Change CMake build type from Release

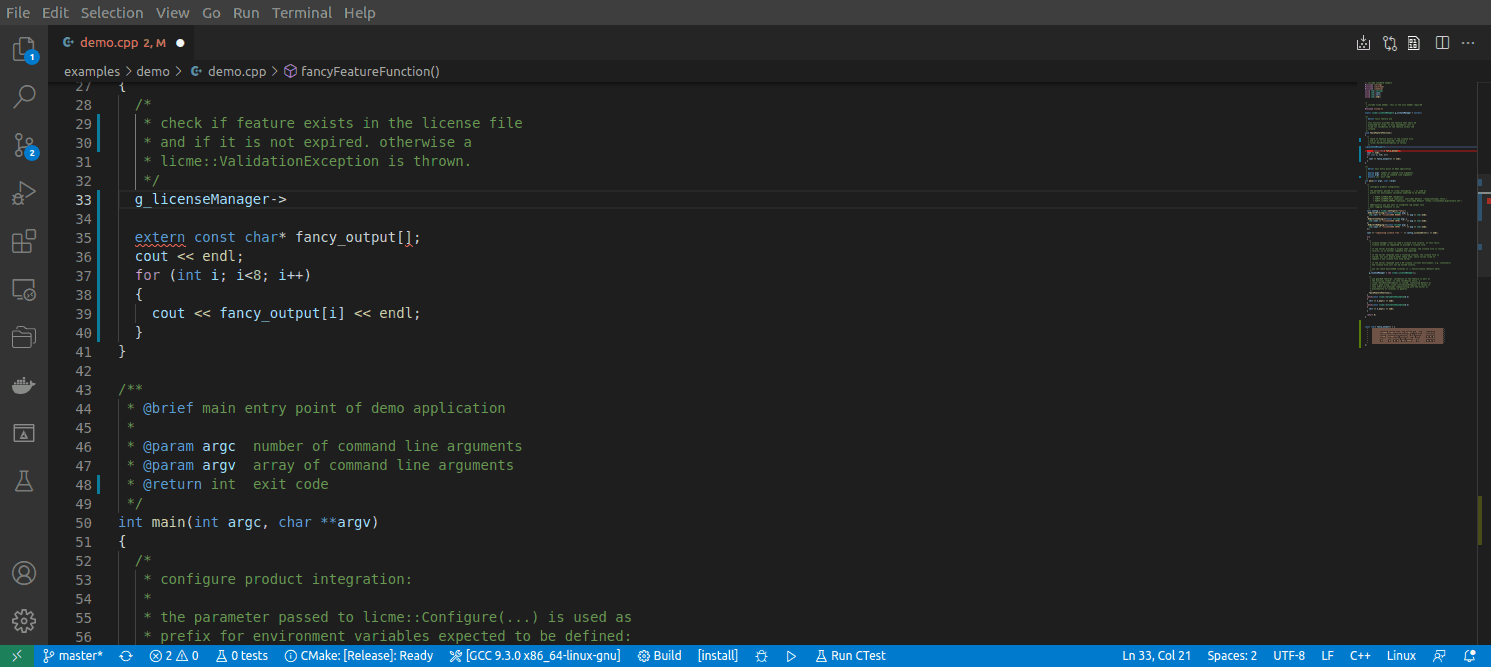point(360,656)
